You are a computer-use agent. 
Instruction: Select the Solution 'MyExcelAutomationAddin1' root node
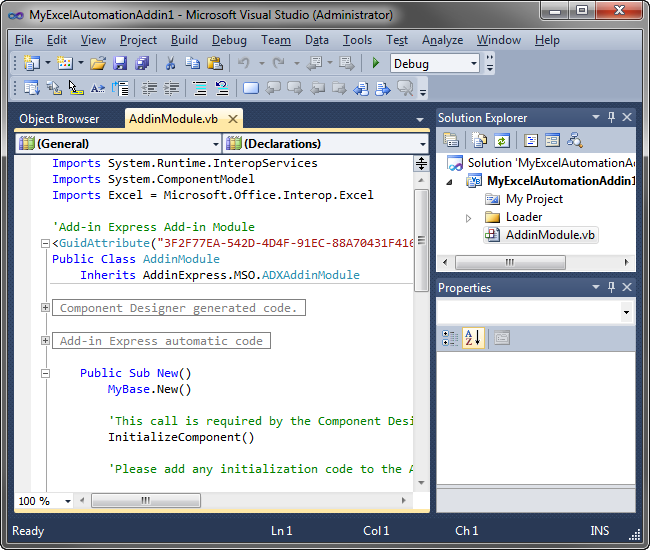click(x=541, y=163)
